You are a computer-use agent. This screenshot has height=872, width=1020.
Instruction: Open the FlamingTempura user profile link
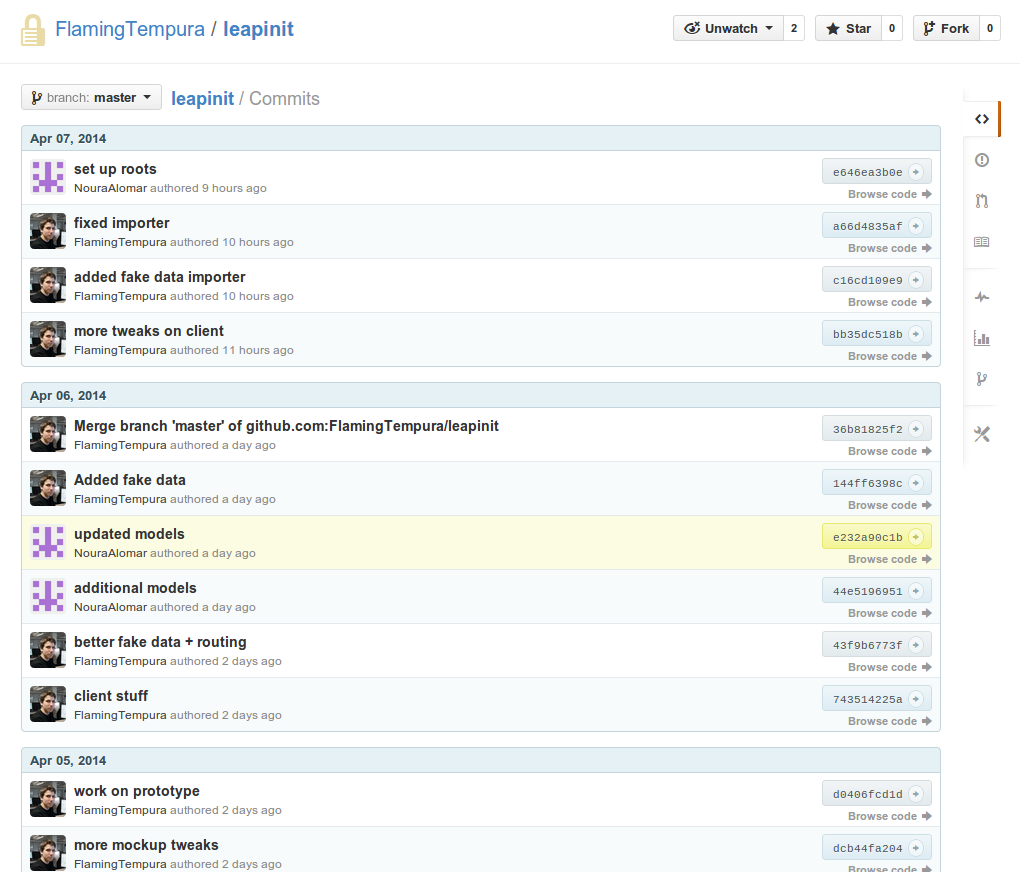tap(129, 29)
